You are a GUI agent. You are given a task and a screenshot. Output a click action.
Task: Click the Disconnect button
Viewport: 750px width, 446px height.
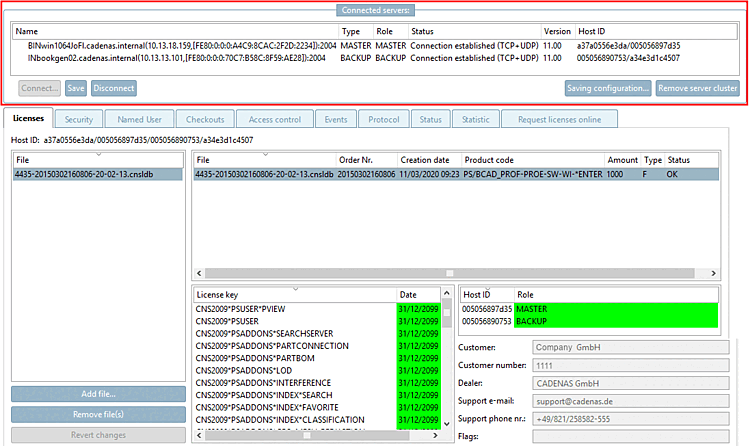point(114,88)
